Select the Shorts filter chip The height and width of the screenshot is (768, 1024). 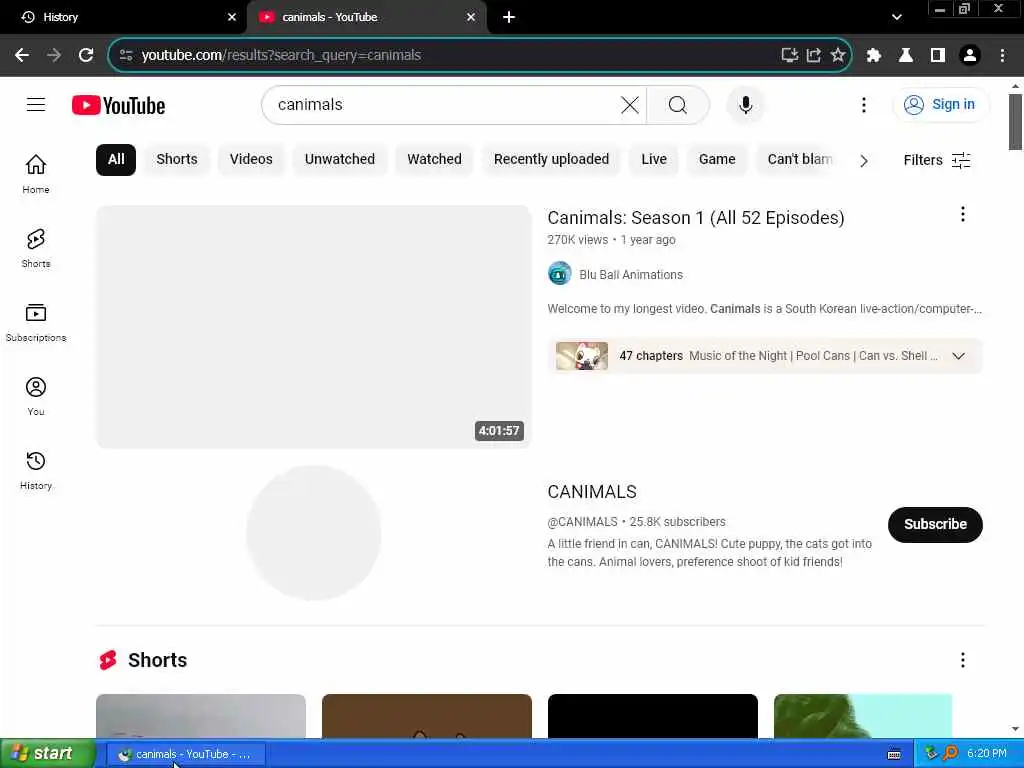click(x=177, y=159)
